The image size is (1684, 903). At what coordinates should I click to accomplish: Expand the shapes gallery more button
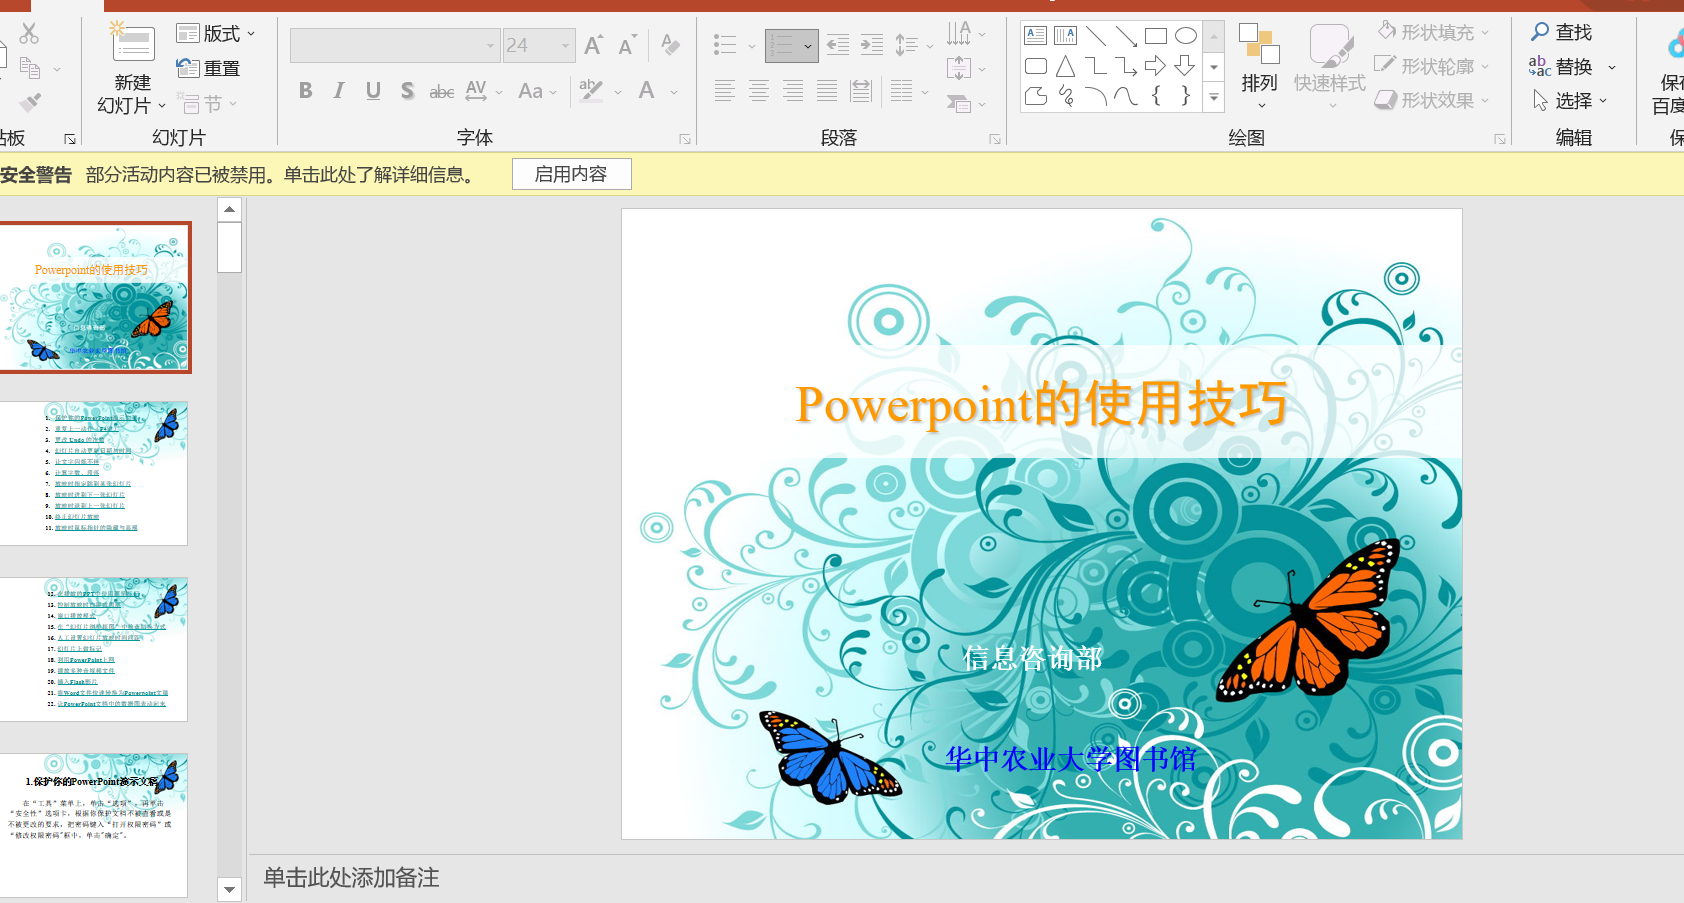1214,97
